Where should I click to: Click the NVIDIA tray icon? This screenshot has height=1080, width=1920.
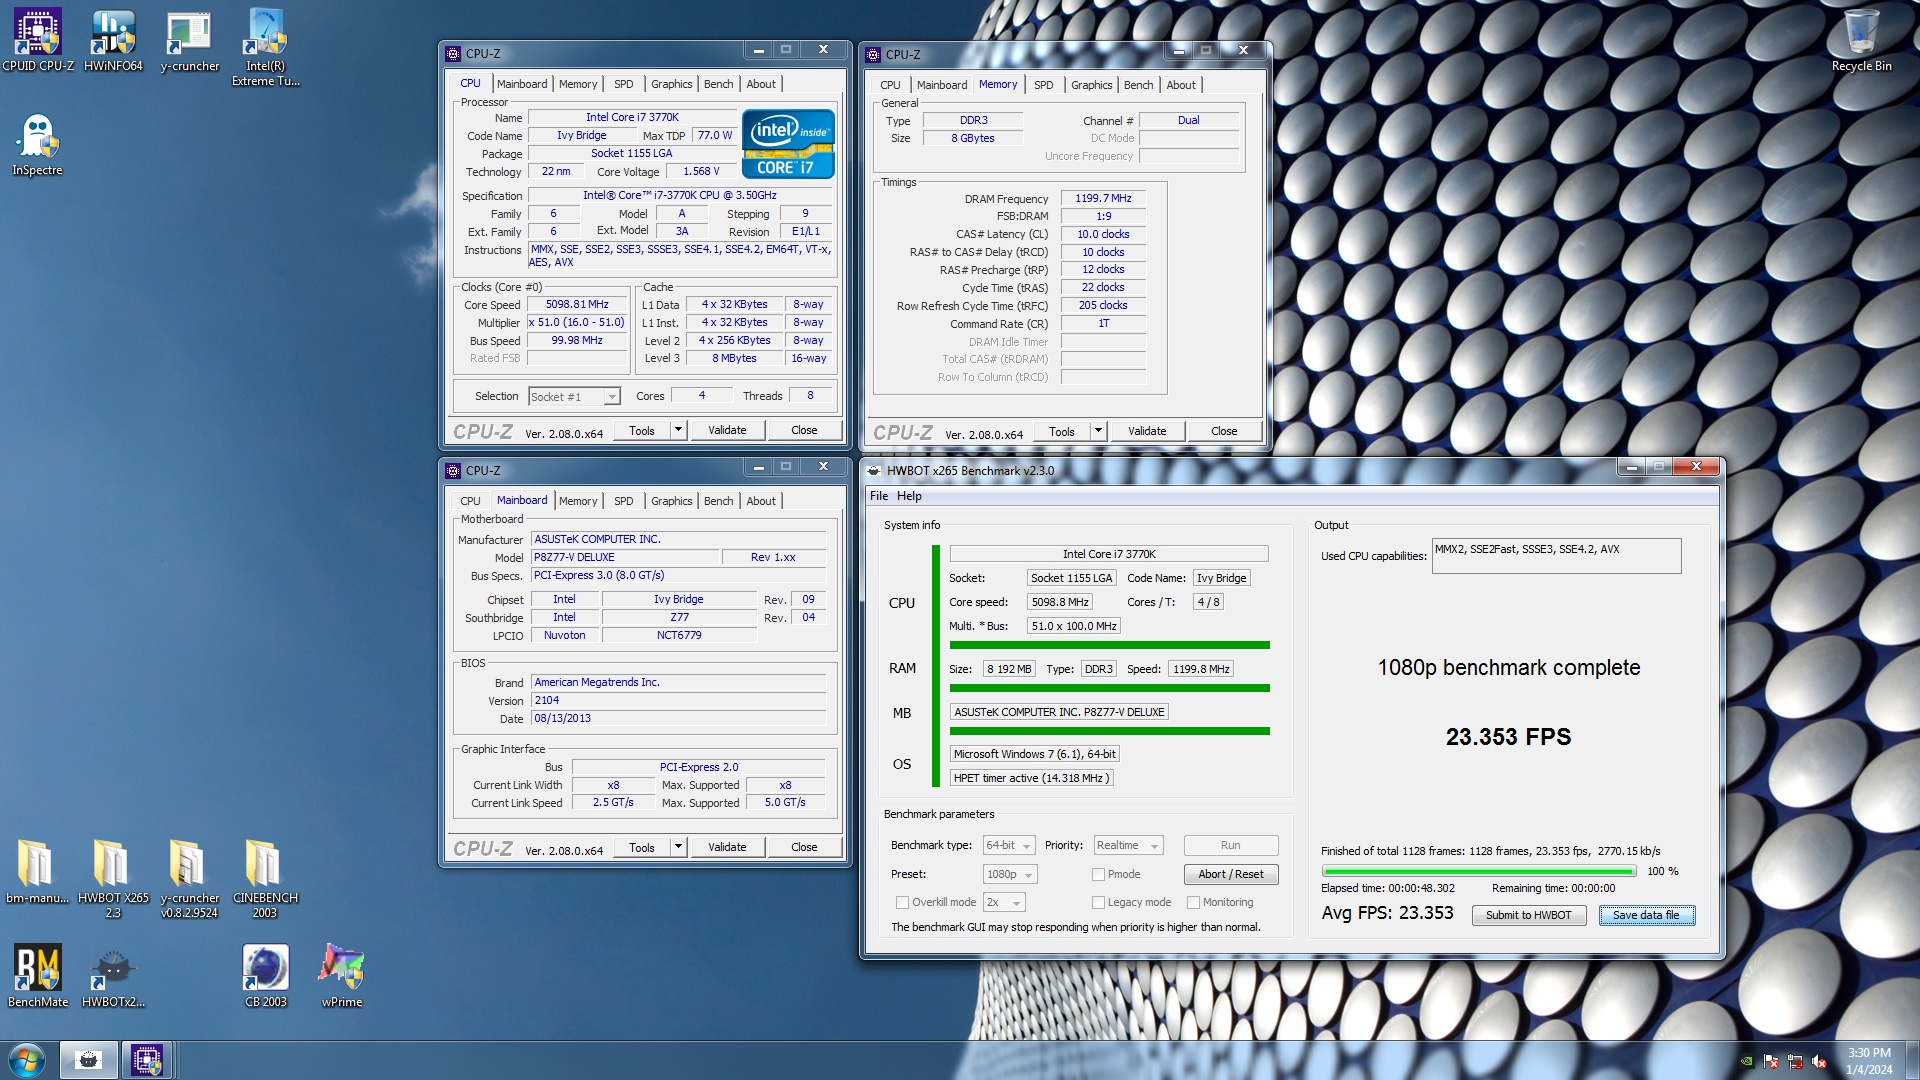[x=1746, y=1062]
